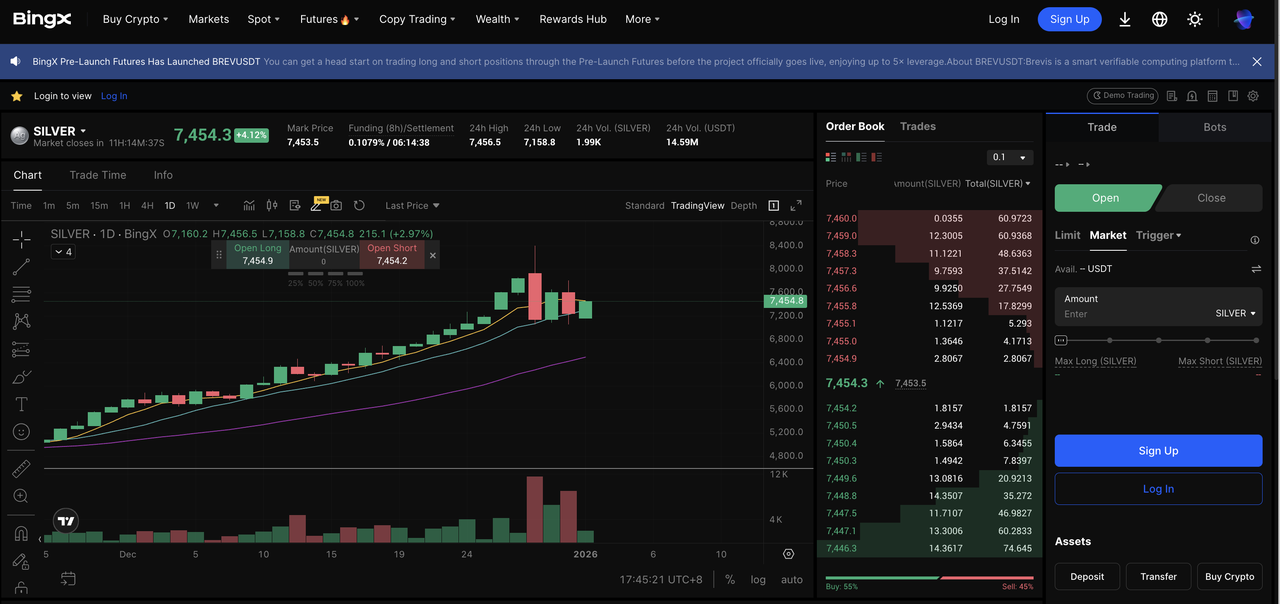Click the Deposit button under Assets
The height and width of the screenshot is (604, 1280).
click(1087, 576)
